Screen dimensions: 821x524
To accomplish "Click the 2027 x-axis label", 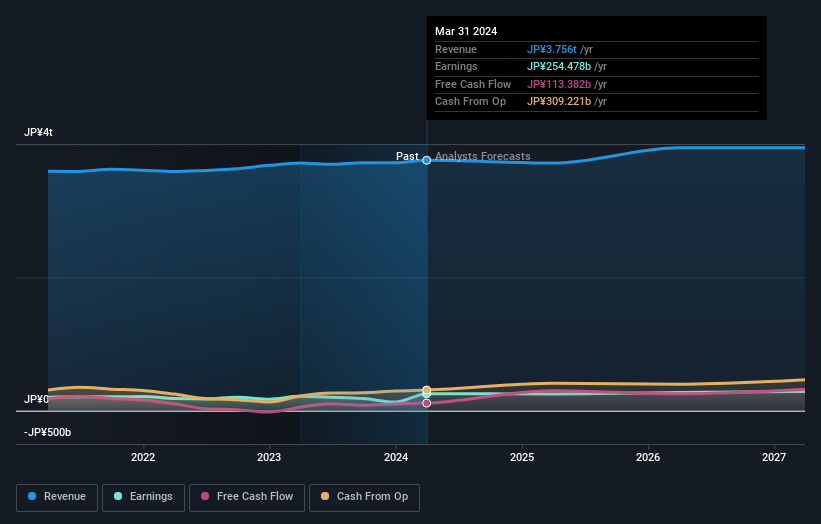I will tap(774, 457).
